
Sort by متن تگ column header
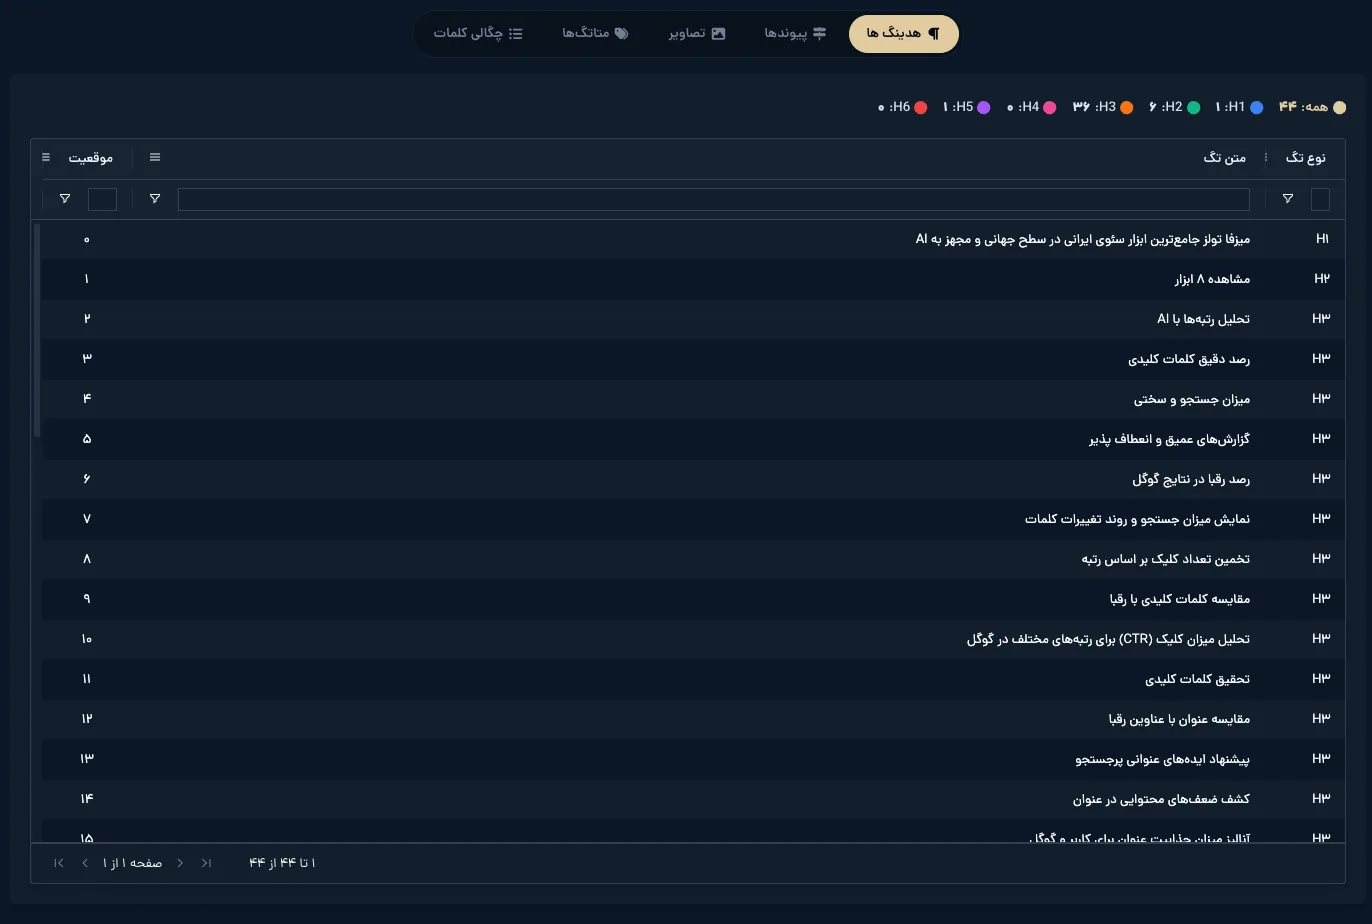[x=1225, y=158]
